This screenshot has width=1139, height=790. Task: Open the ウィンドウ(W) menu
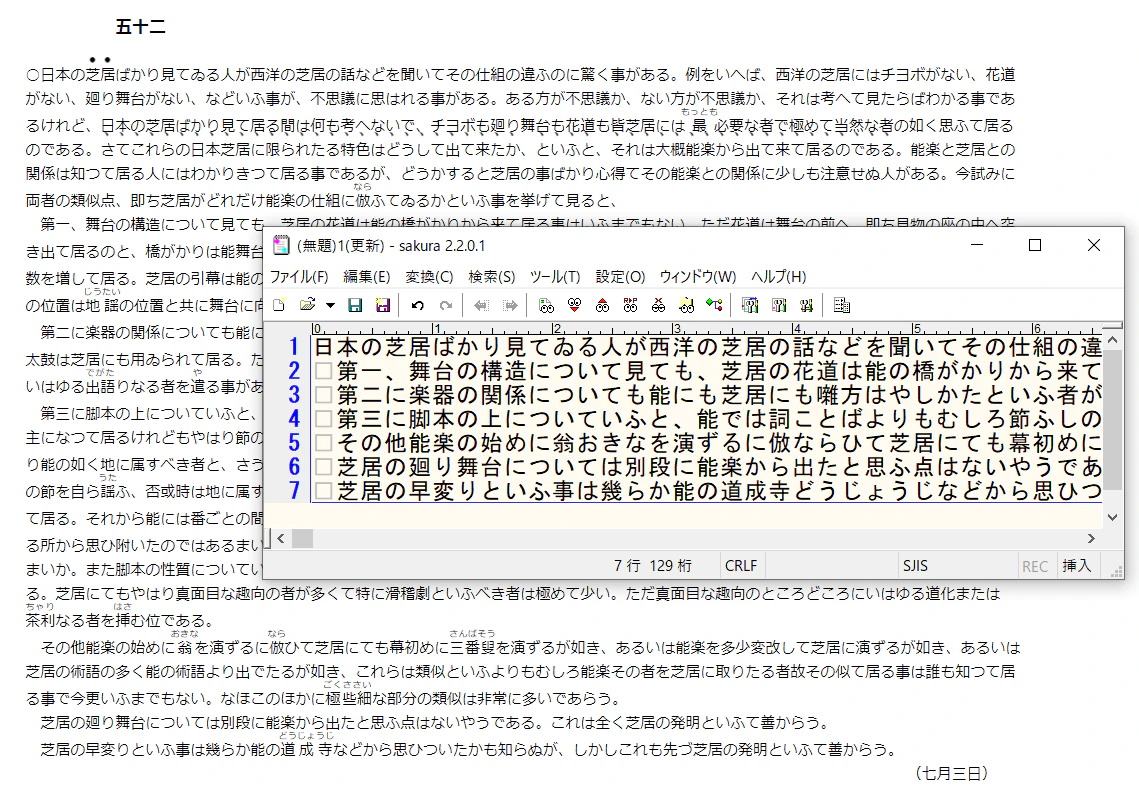click(x=698, y=277)
